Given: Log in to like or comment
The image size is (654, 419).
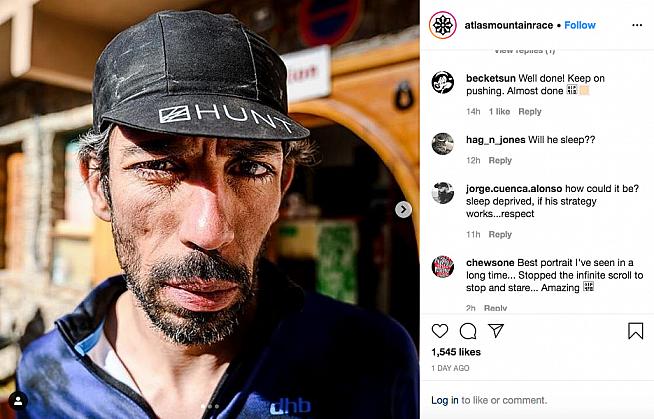Looking at the screenshot, I should [x=445, y=400].
